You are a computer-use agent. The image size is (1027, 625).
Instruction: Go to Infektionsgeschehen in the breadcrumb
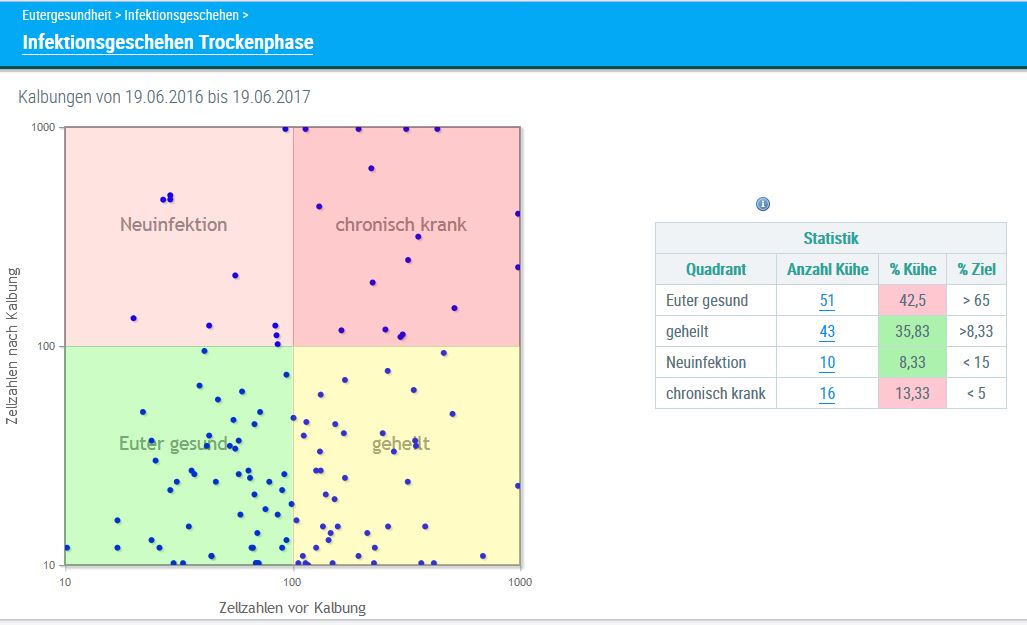tap(182, 16)
